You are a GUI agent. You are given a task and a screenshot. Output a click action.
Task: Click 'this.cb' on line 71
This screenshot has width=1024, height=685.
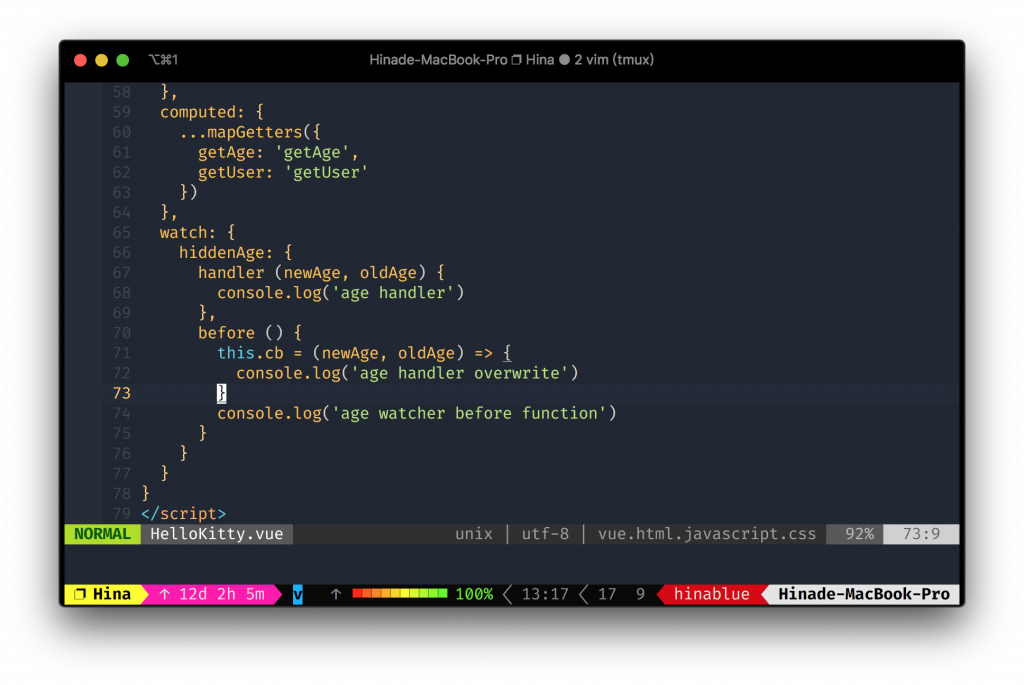coord(250,353)
